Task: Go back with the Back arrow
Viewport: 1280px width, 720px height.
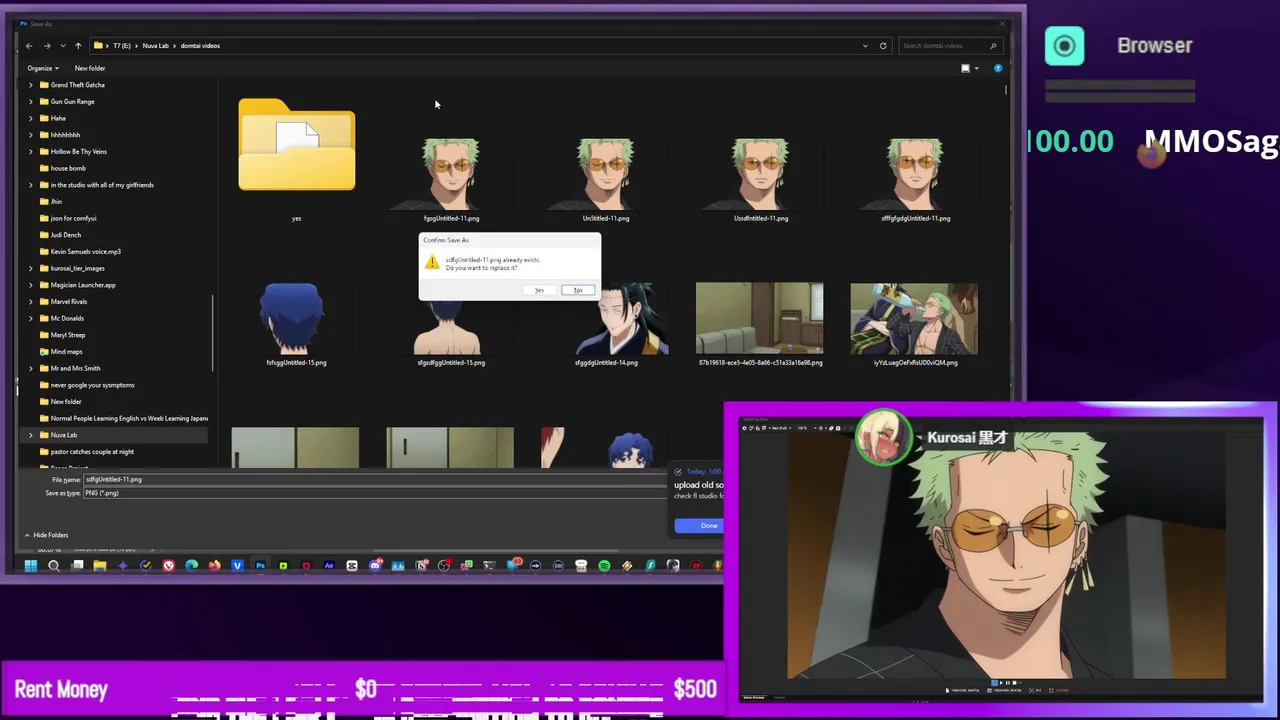Action: pyautogui.click(x=29, y=45)
